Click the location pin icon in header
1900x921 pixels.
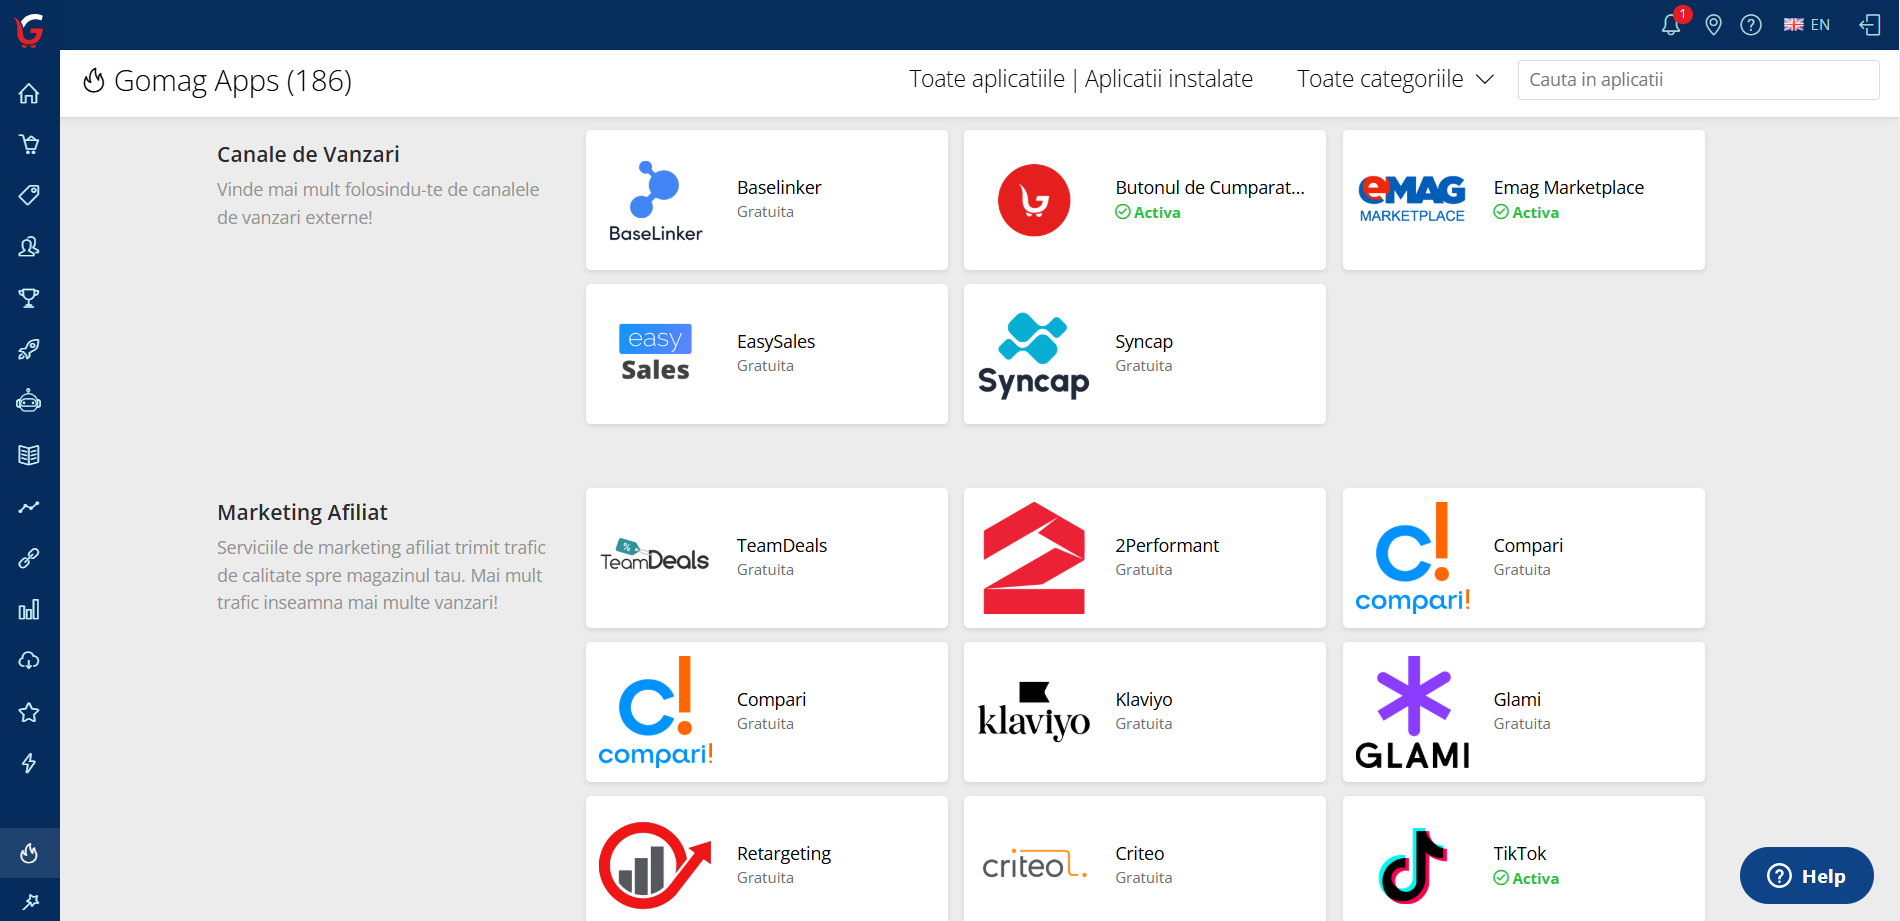1713,25
